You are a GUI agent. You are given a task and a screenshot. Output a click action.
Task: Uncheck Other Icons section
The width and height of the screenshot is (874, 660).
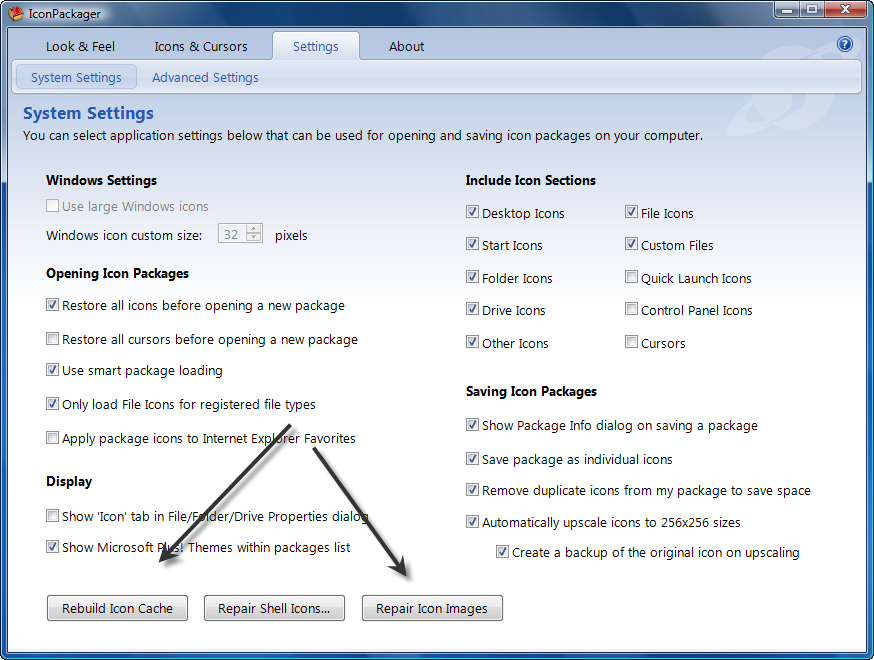[x=472, y=342]
